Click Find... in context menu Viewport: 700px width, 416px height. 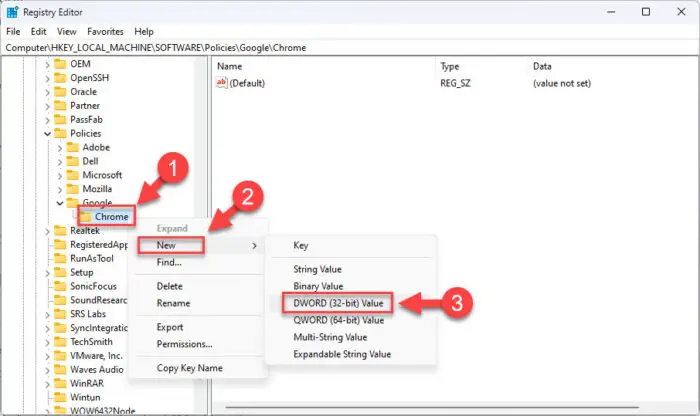[169, 262]
